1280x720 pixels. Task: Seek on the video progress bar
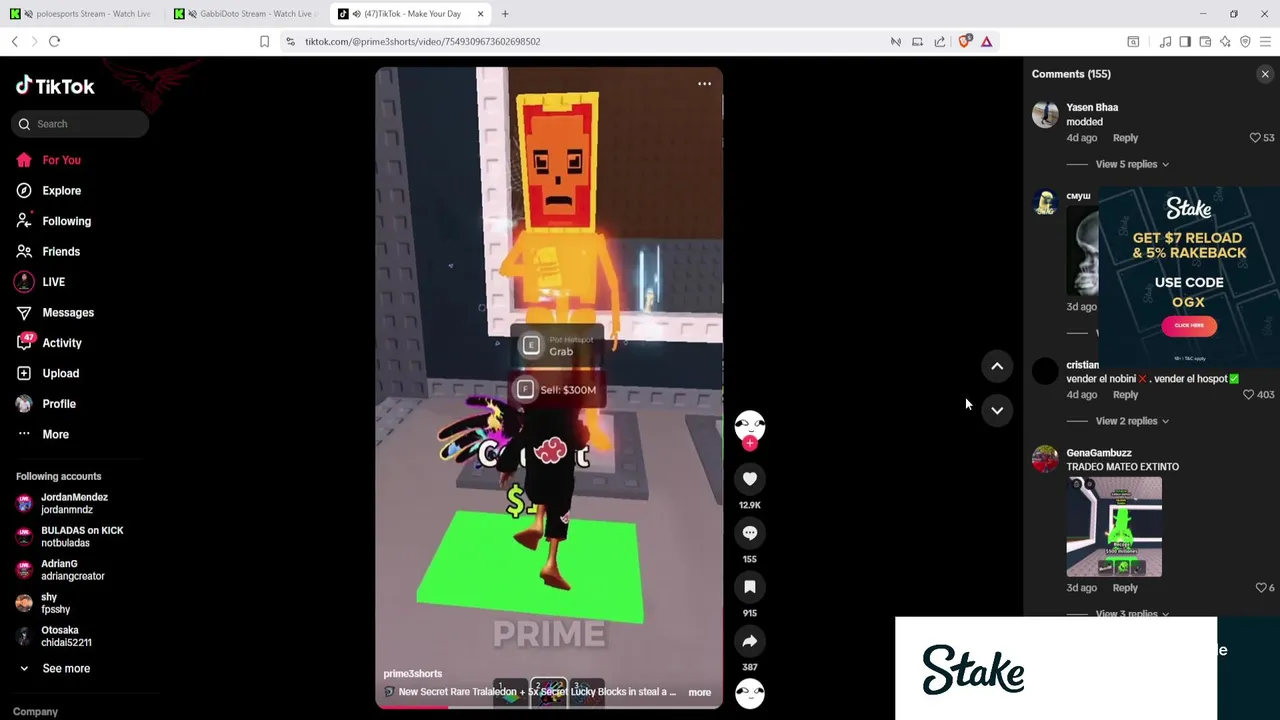pyautogui.click(x=549, y=707)
